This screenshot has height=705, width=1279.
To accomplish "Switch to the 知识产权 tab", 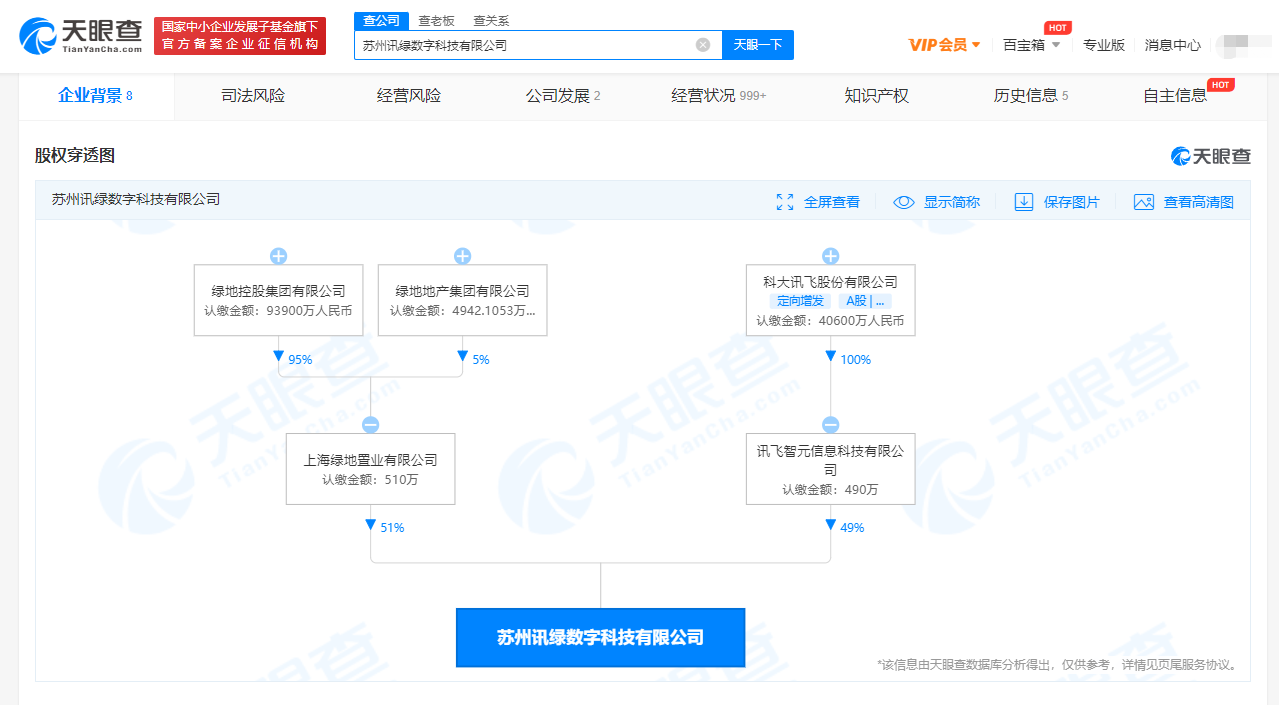I will [876, 96].
